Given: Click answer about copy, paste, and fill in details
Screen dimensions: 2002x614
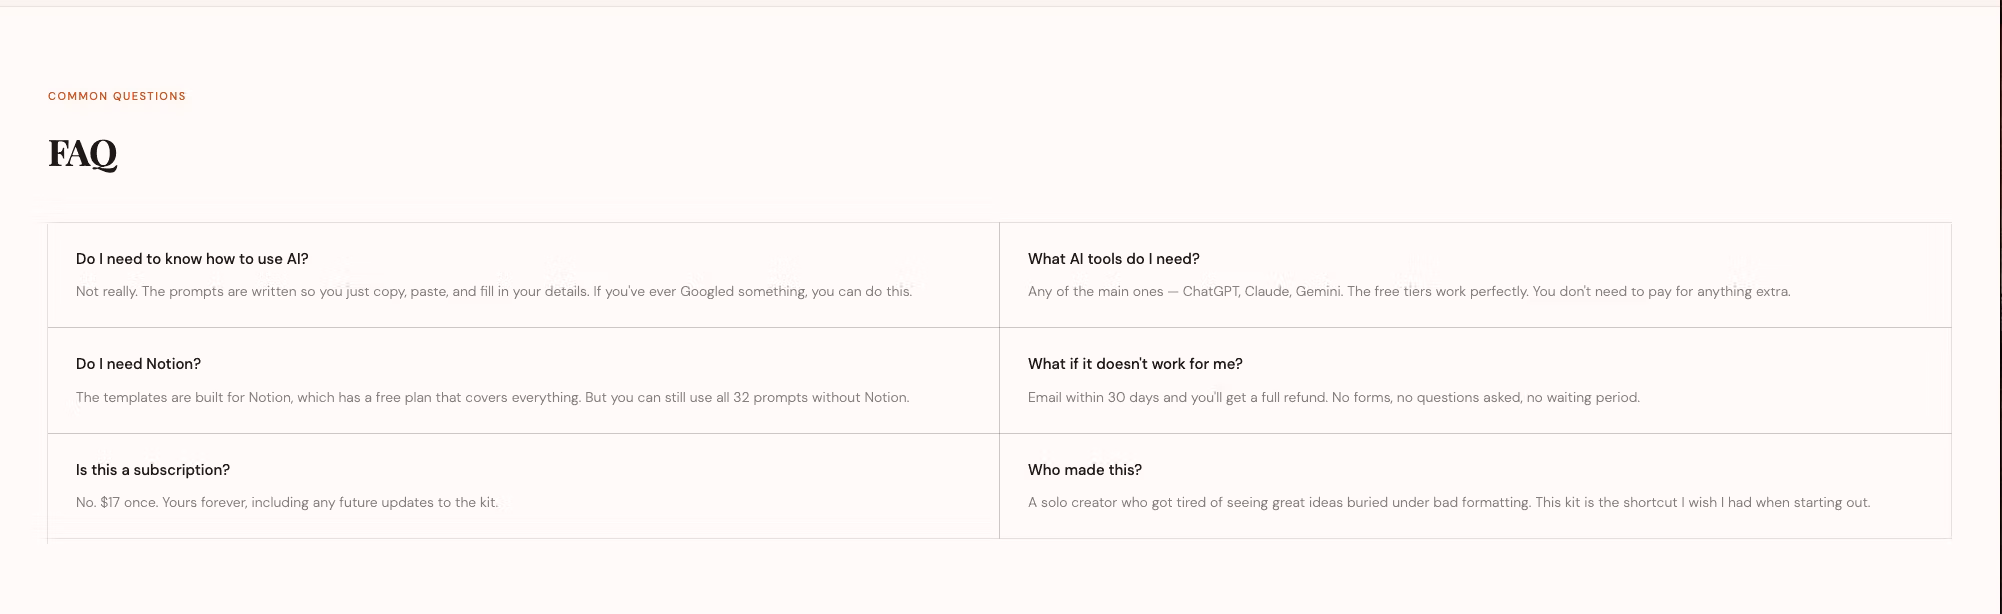Looking at the screenshot, I should [494, 292].
